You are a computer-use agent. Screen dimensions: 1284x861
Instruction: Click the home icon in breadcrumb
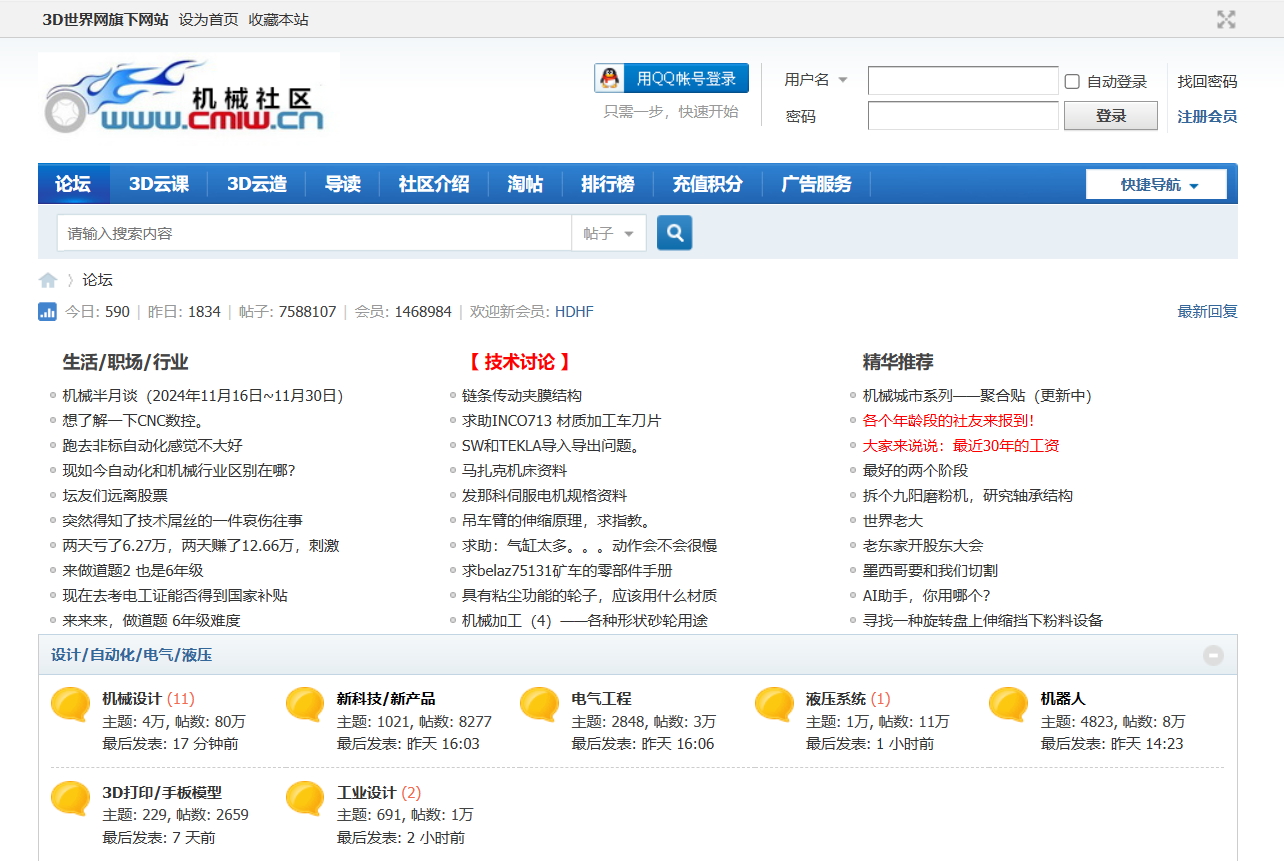tap(48, 280)
